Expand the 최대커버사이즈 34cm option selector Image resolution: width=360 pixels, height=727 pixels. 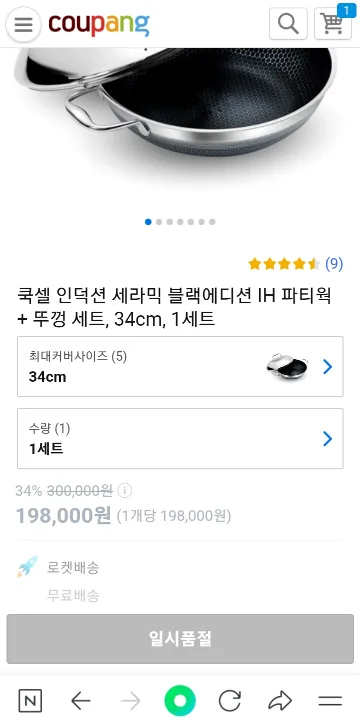click(x=180, y=366)
